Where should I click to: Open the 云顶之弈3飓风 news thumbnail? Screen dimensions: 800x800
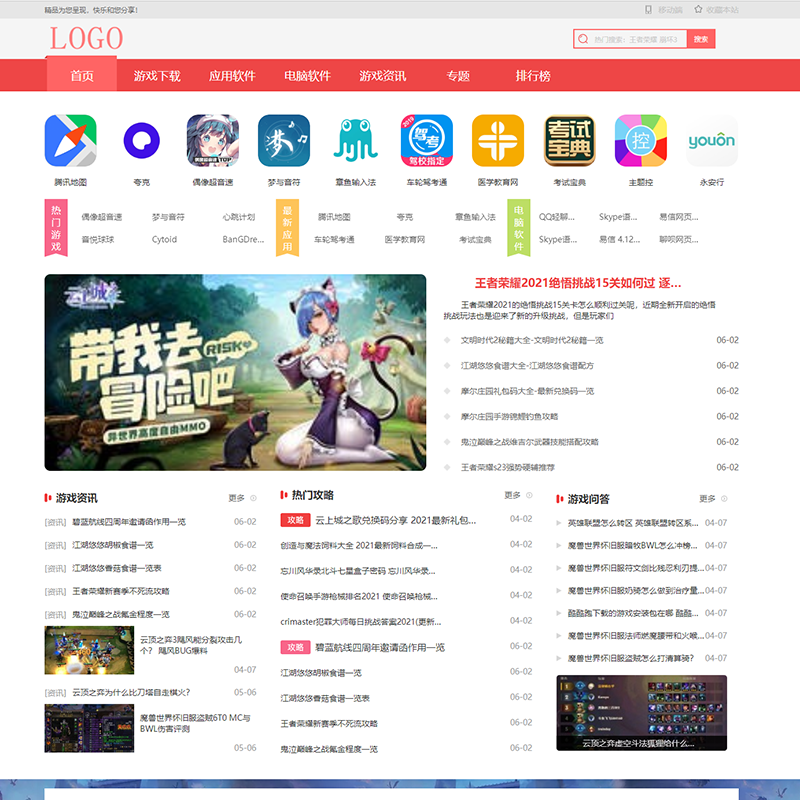(89, 650)
